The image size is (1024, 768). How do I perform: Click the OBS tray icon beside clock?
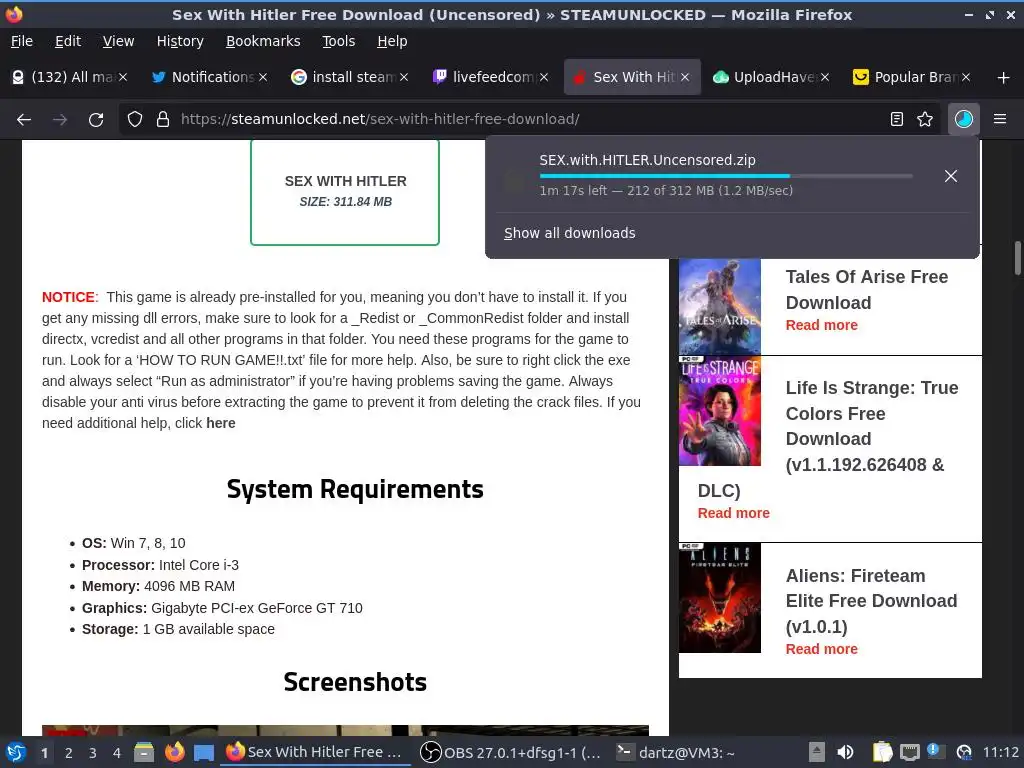(964, 753)
